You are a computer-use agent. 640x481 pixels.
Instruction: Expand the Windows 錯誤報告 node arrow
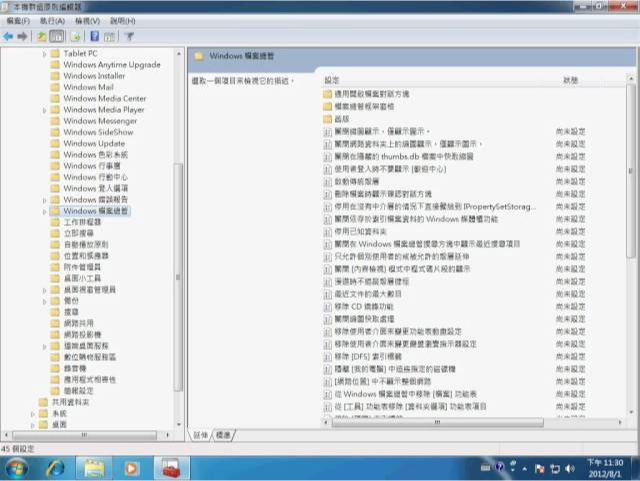coord(44,200)
